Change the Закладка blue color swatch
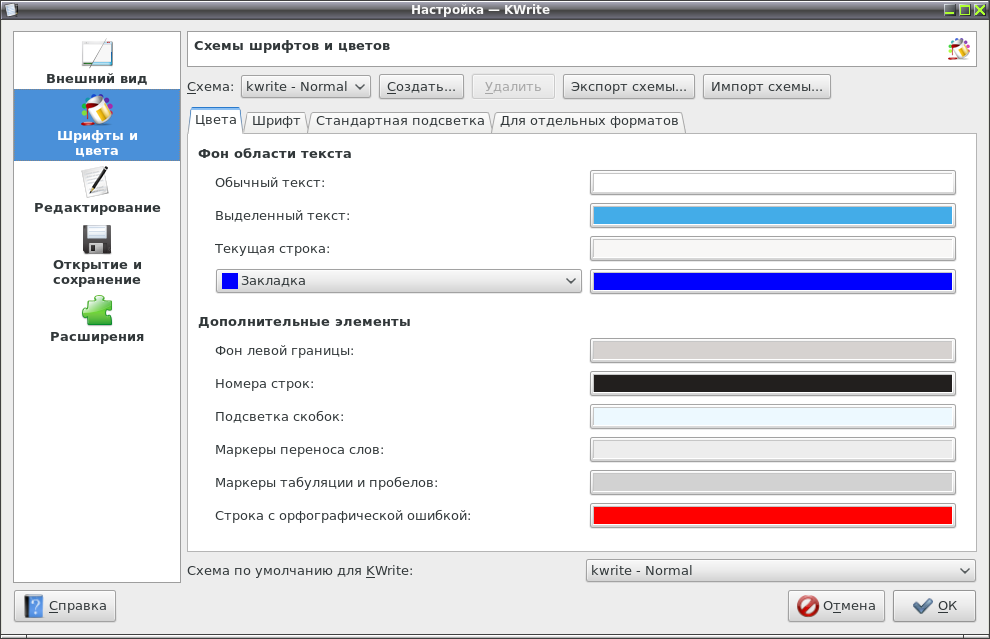990x639 pixels. point(773,281)
